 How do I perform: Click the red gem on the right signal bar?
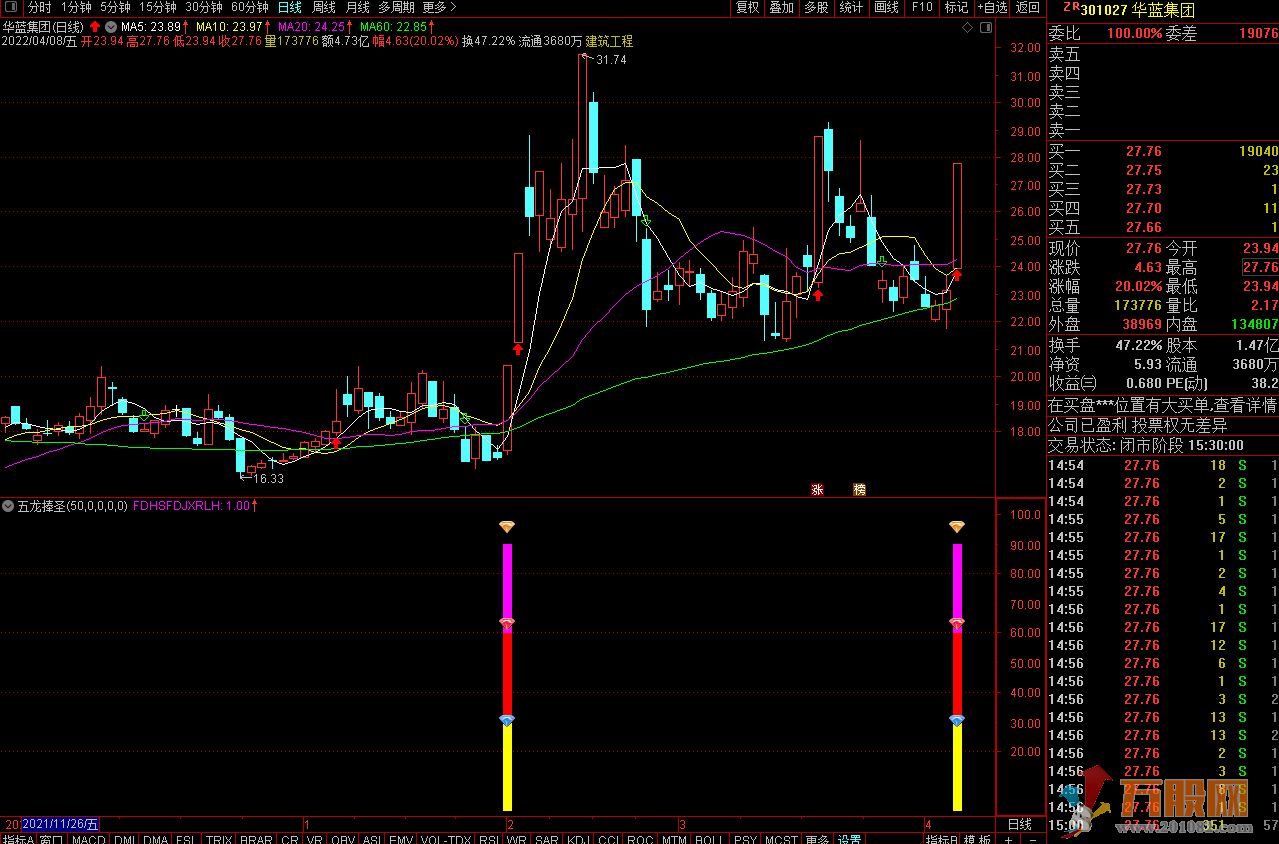(957, 624)
